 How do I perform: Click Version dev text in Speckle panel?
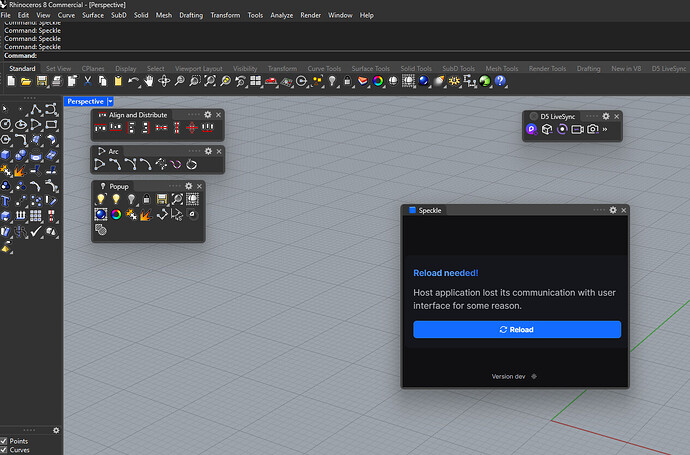coord(508,377)
